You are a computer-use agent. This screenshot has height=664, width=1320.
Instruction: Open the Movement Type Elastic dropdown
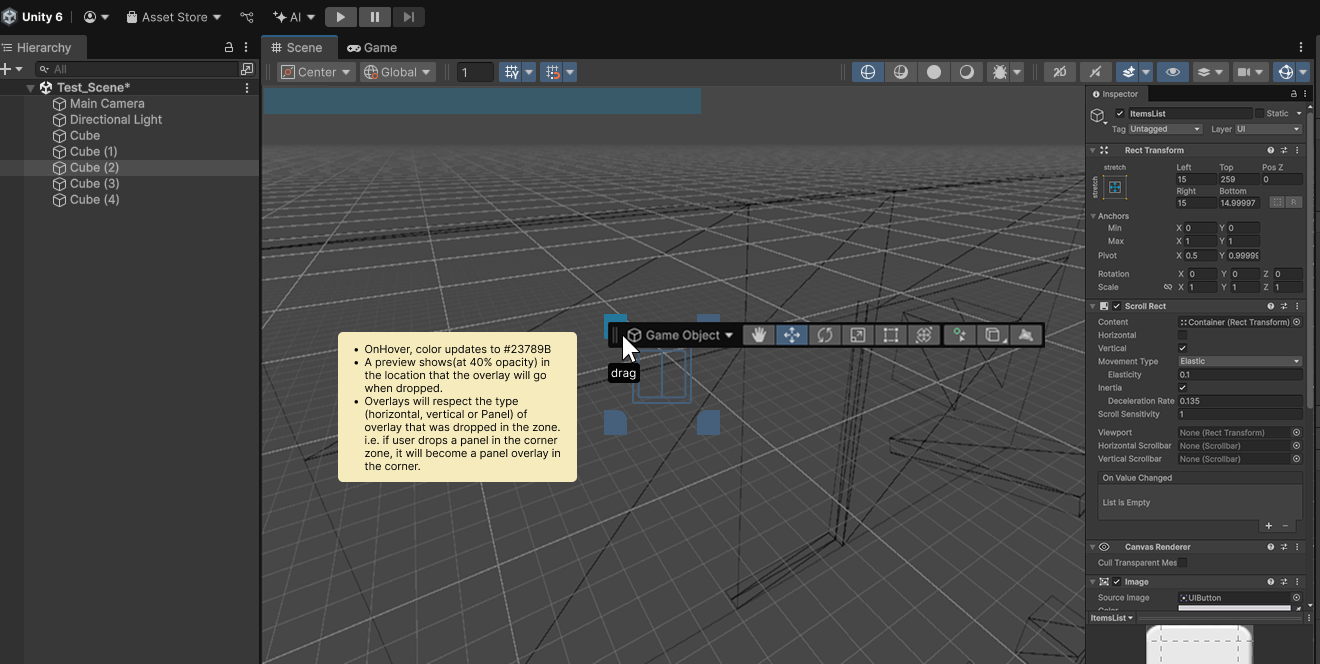click(x=1240, y=361)
